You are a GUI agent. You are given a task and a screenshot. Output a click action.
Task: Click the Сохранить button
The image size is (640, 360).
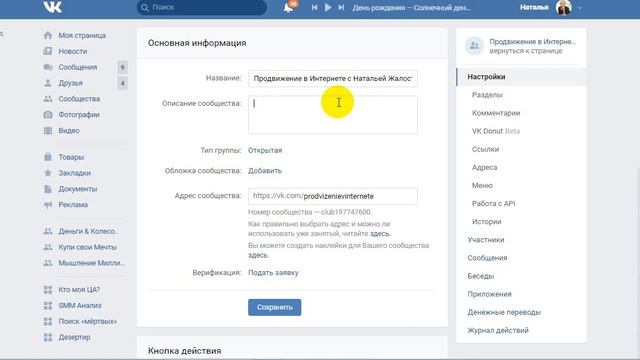274,307
